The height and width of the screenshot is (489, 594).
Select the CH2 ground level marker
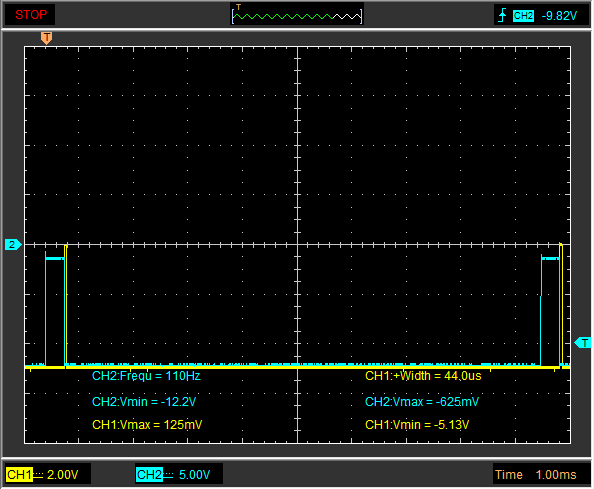pyautogui.click(x=13, y=245)
